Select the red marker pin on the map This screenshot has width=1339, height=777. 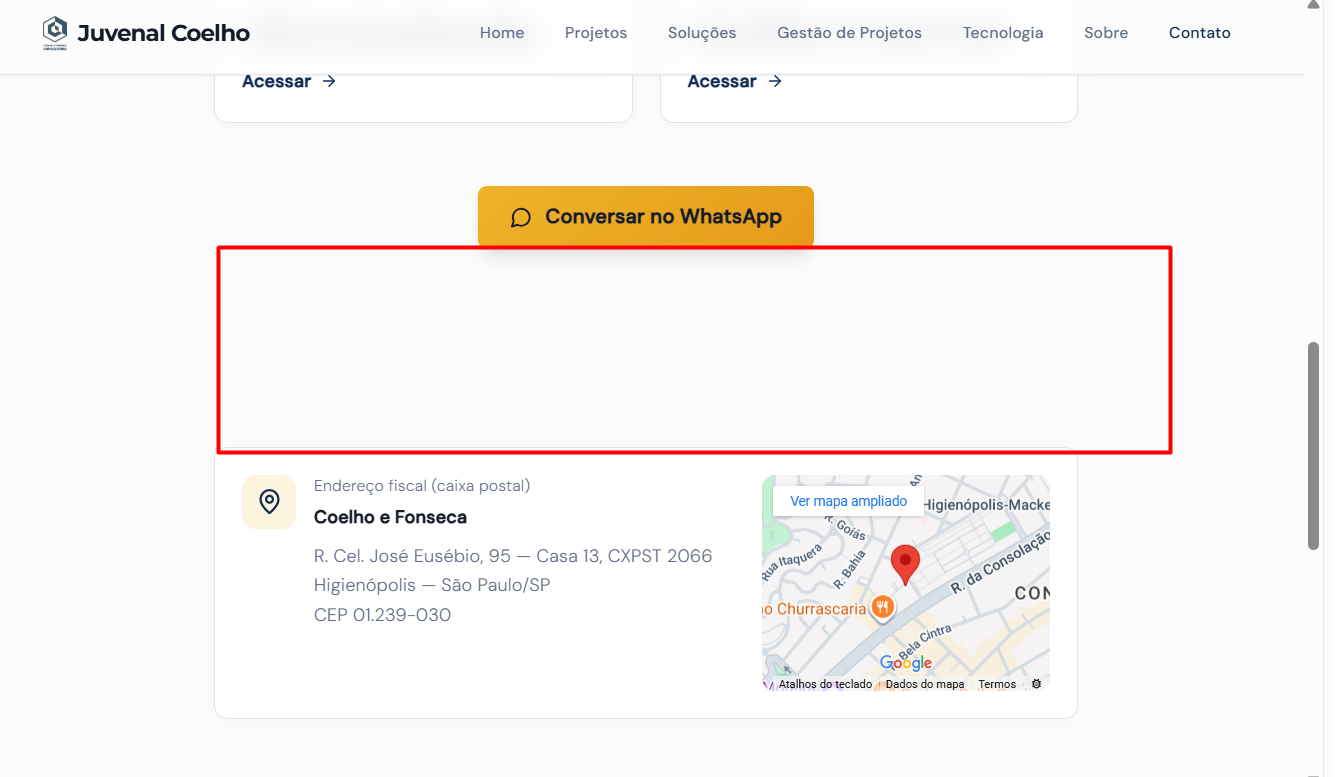click(x=905, y=564)
